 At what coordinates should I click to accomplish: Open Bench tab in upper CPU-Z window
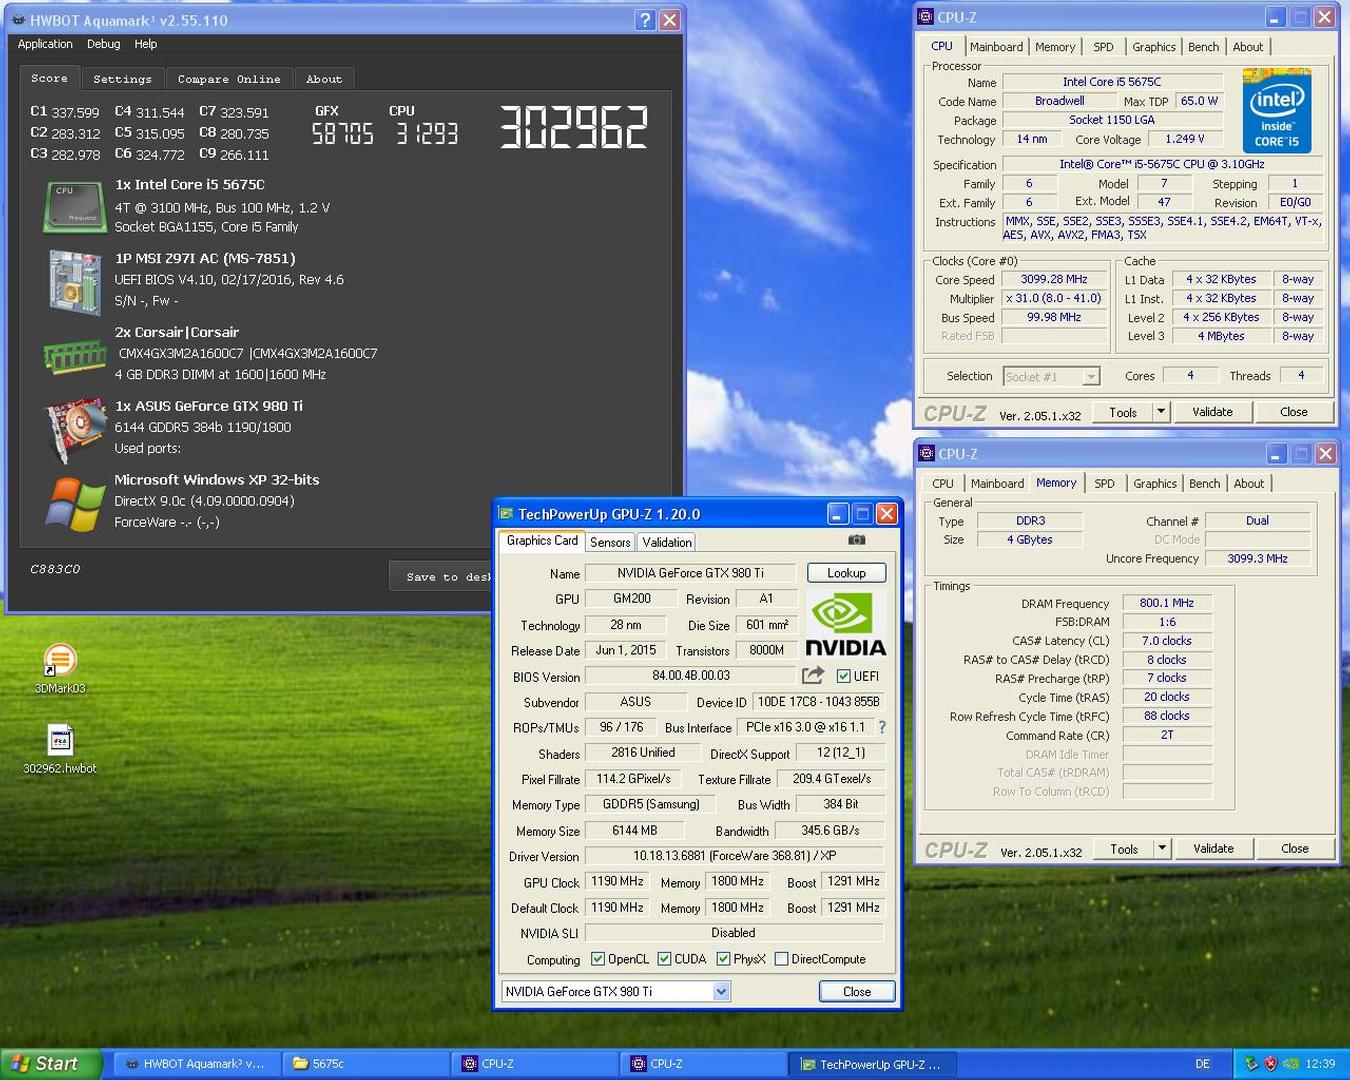click(1203, 47)
